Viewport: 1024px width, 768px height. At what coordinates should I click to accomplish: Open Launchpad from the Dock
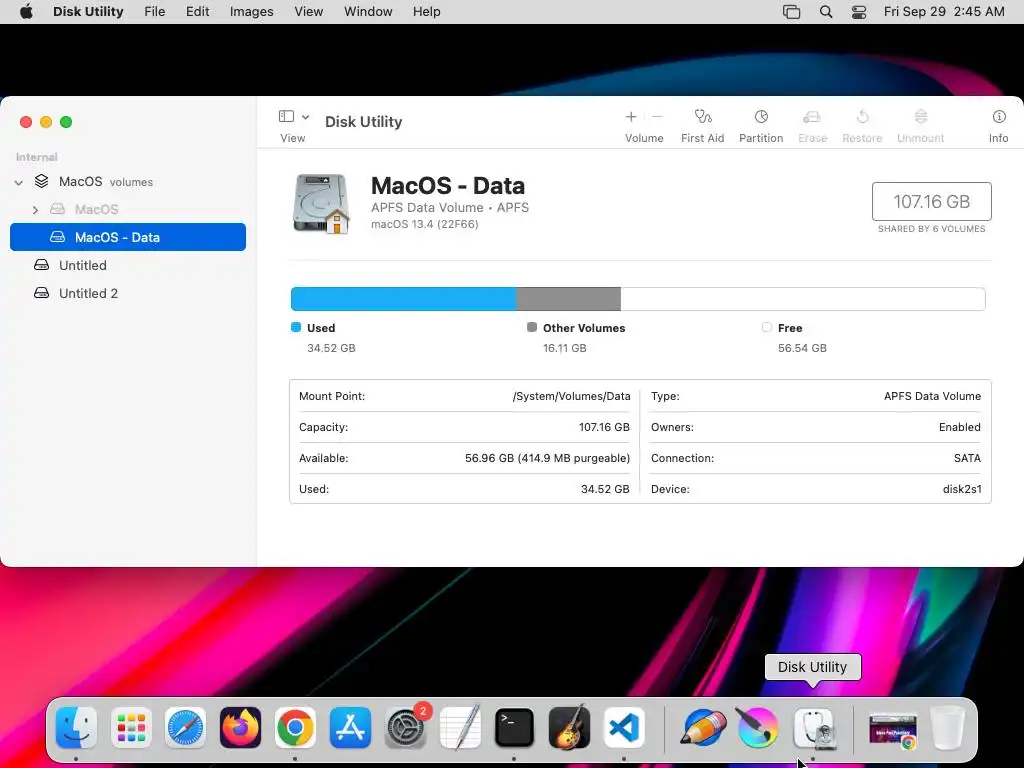pyautogui.click(x=131, y=728)
